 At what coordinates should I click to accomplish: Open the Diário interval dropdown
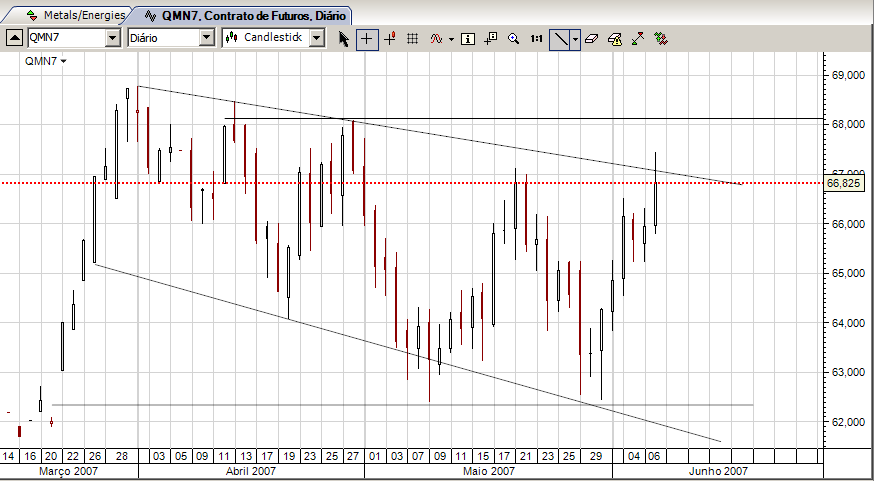[207, 38]
